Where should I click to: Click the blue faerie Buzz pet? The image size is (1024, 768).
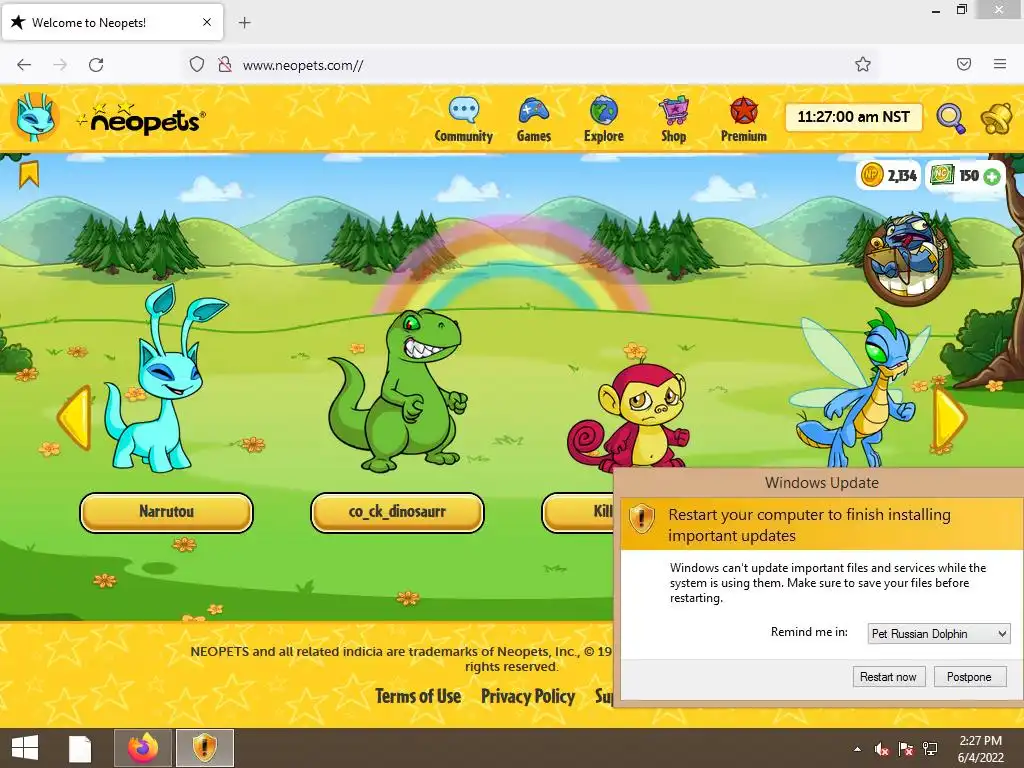coord(862,389)
